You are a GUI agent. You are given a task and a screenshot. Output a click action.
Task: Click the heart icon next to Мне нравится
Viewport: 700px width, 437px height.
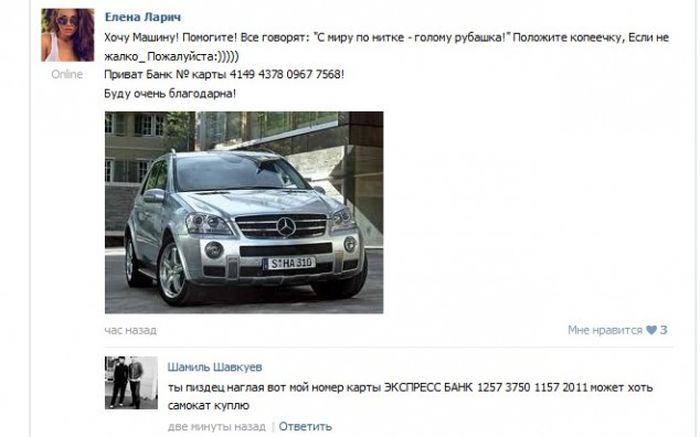tap(651, 330)
